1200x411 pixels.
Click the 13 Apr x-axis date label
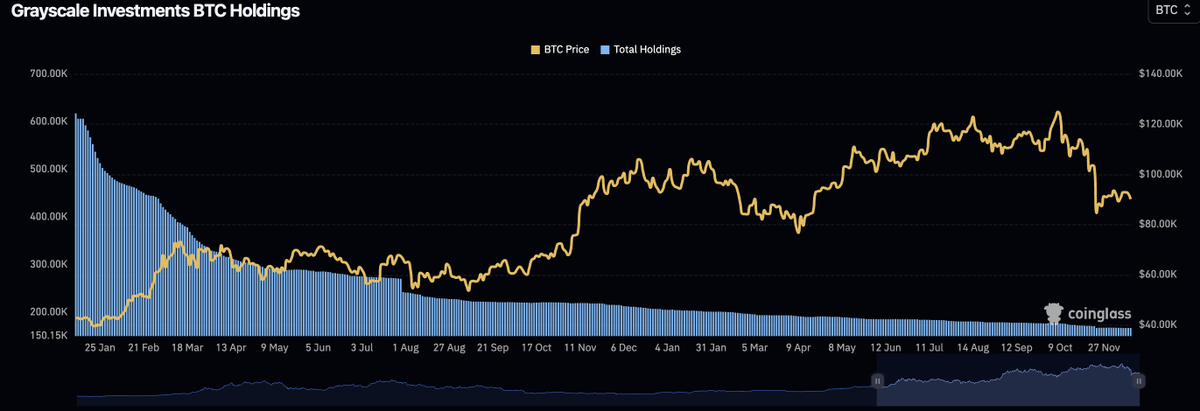click(232, 348)
